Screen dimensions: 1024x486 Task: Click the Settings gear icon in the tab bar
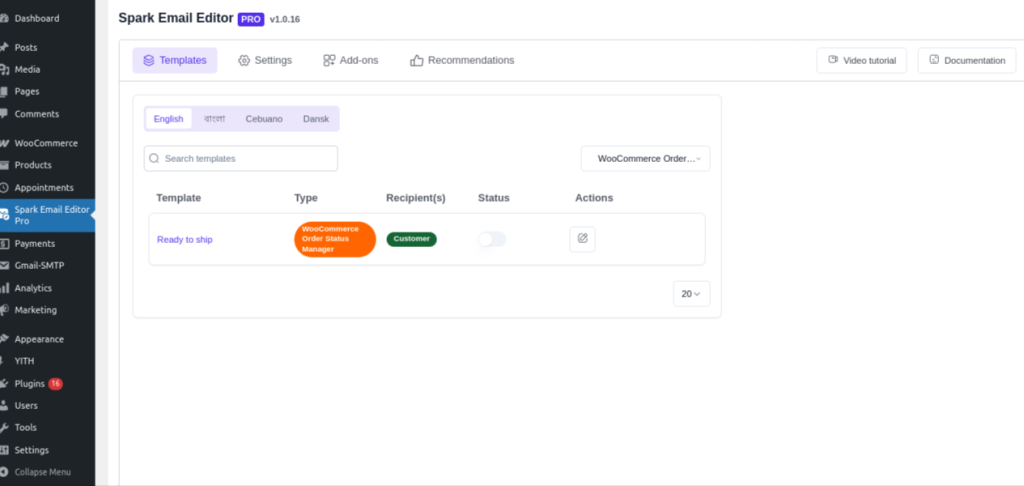(244, 60)
